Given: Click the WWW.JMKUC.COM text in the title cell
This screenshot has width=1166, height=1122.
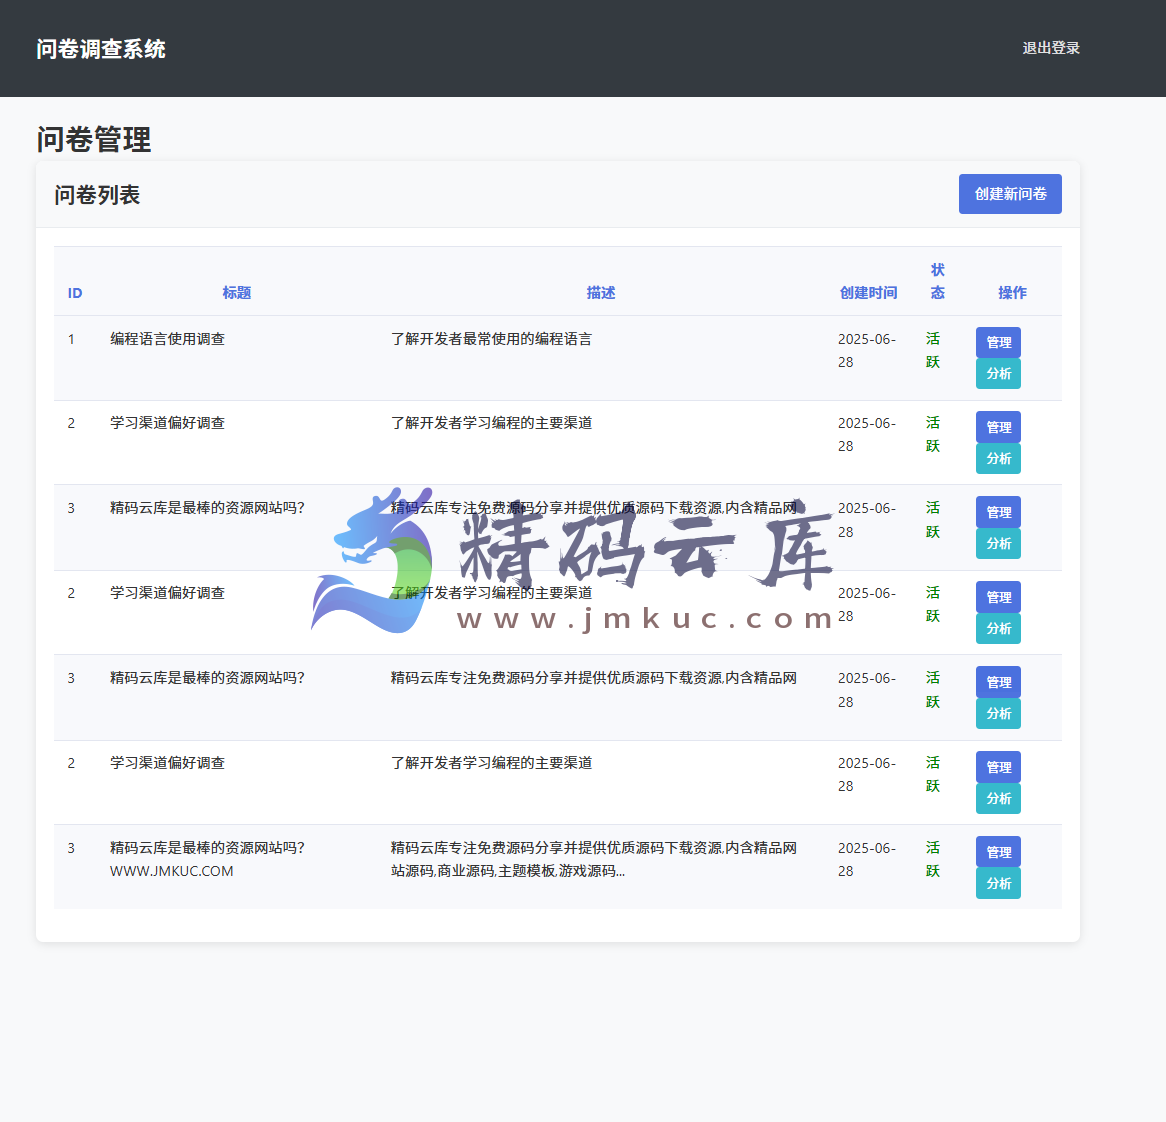Looking at the screenshot, I should coord(172,871).
